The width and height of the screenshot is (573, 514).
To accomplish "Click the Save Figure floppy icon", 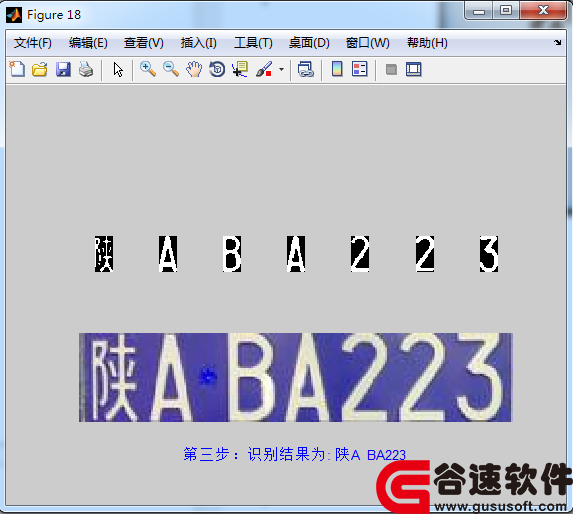I will [63, 69].
